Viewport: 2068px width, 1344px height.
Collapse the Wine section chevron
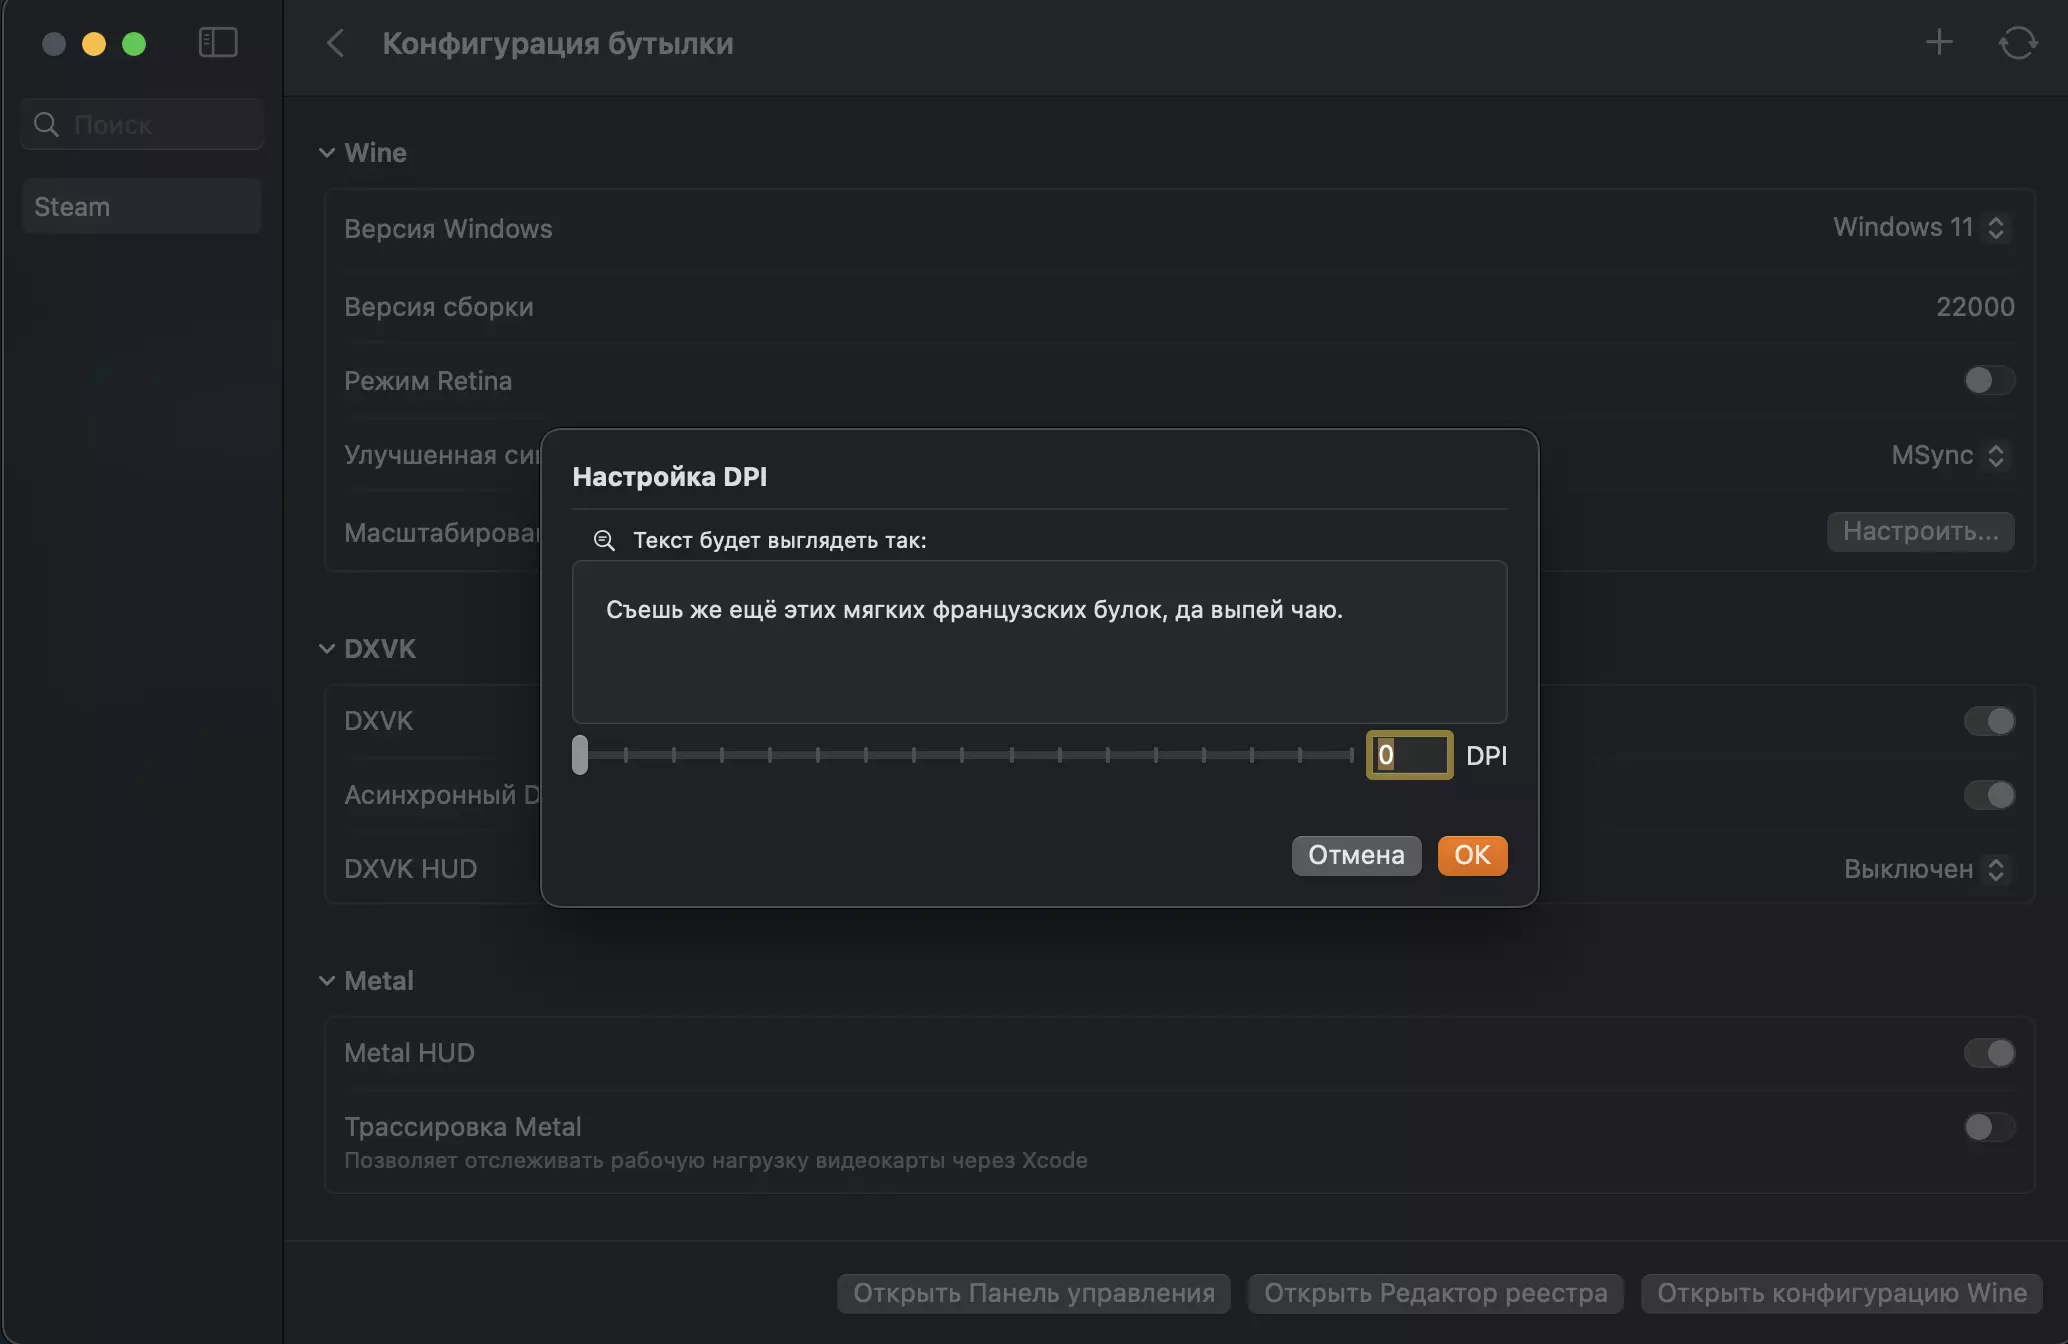tap(327, 153)
